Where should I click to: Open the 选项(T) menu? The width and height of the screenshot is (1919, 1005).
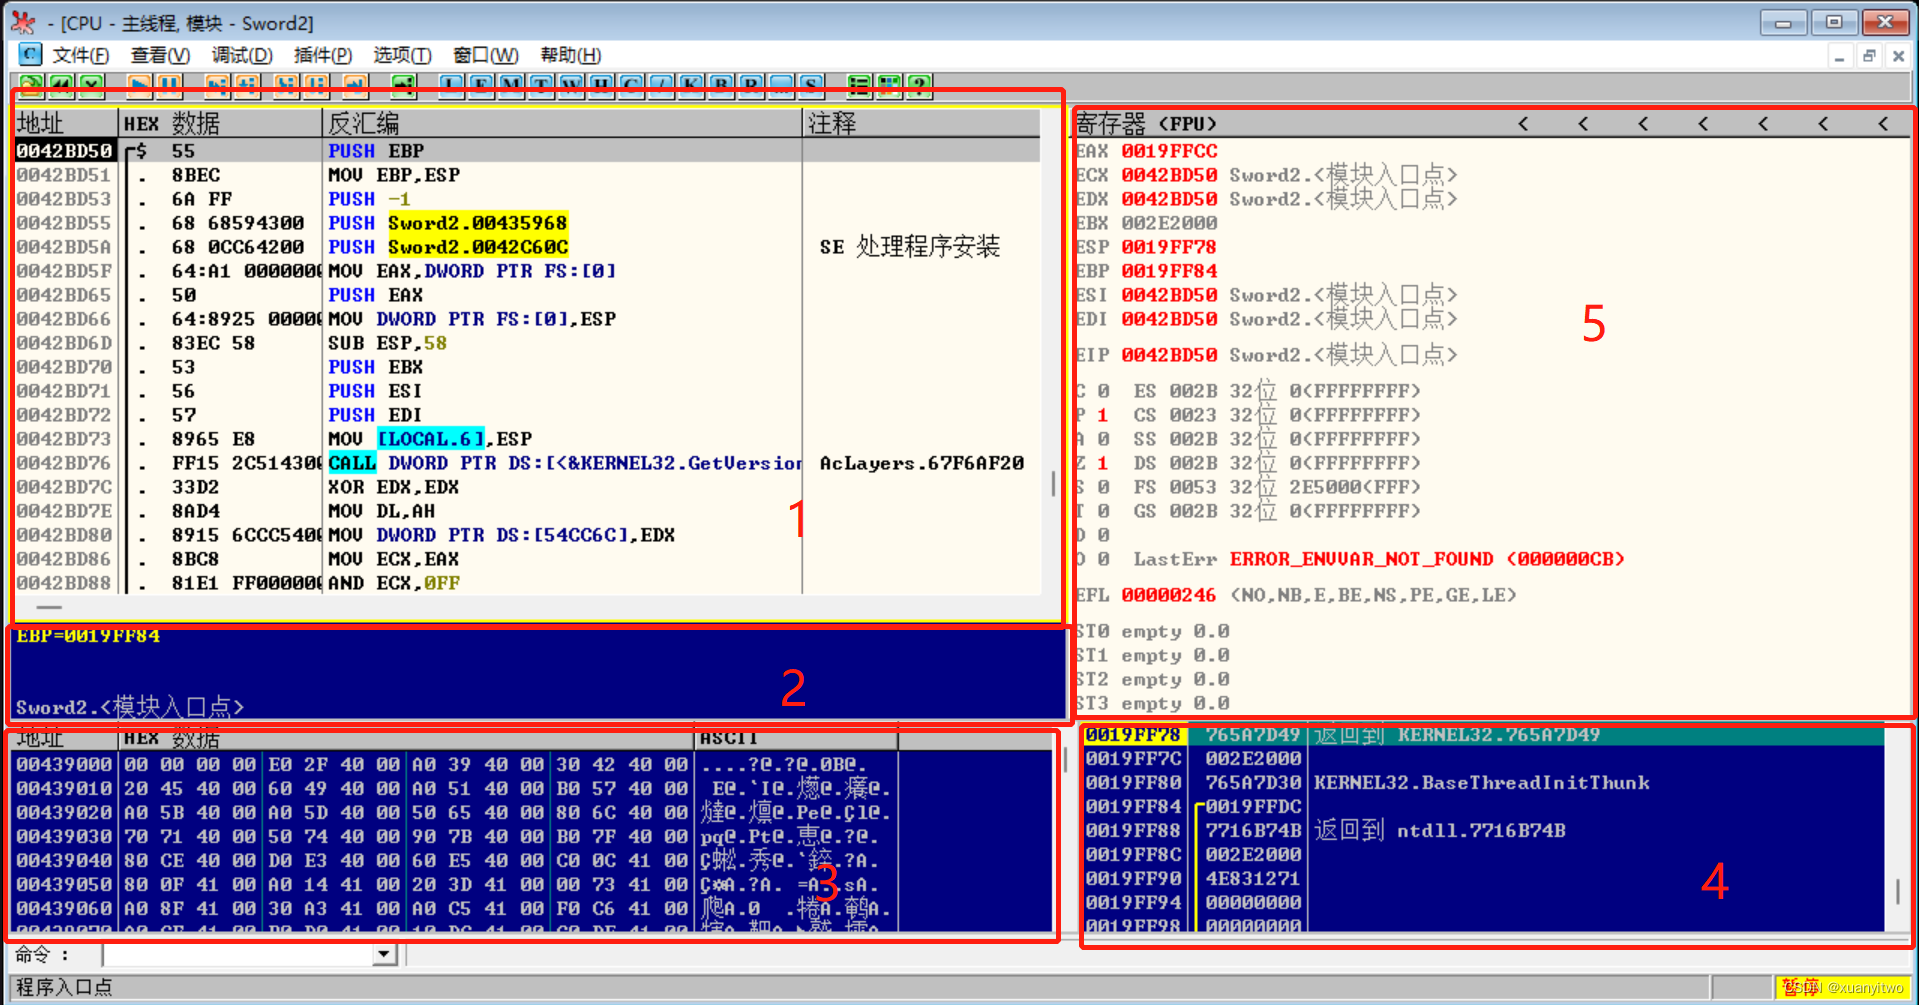pyautogui.click(x=403, y=55)
